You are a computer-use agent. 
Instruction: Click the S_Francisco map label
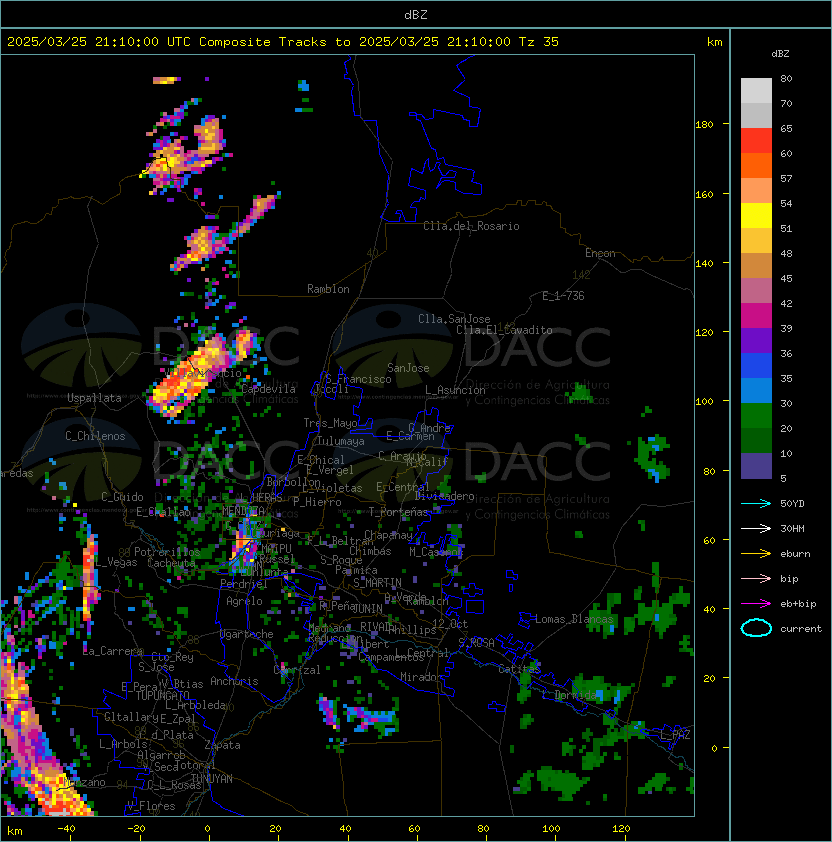pyautogui.click(x=358, y=379)
